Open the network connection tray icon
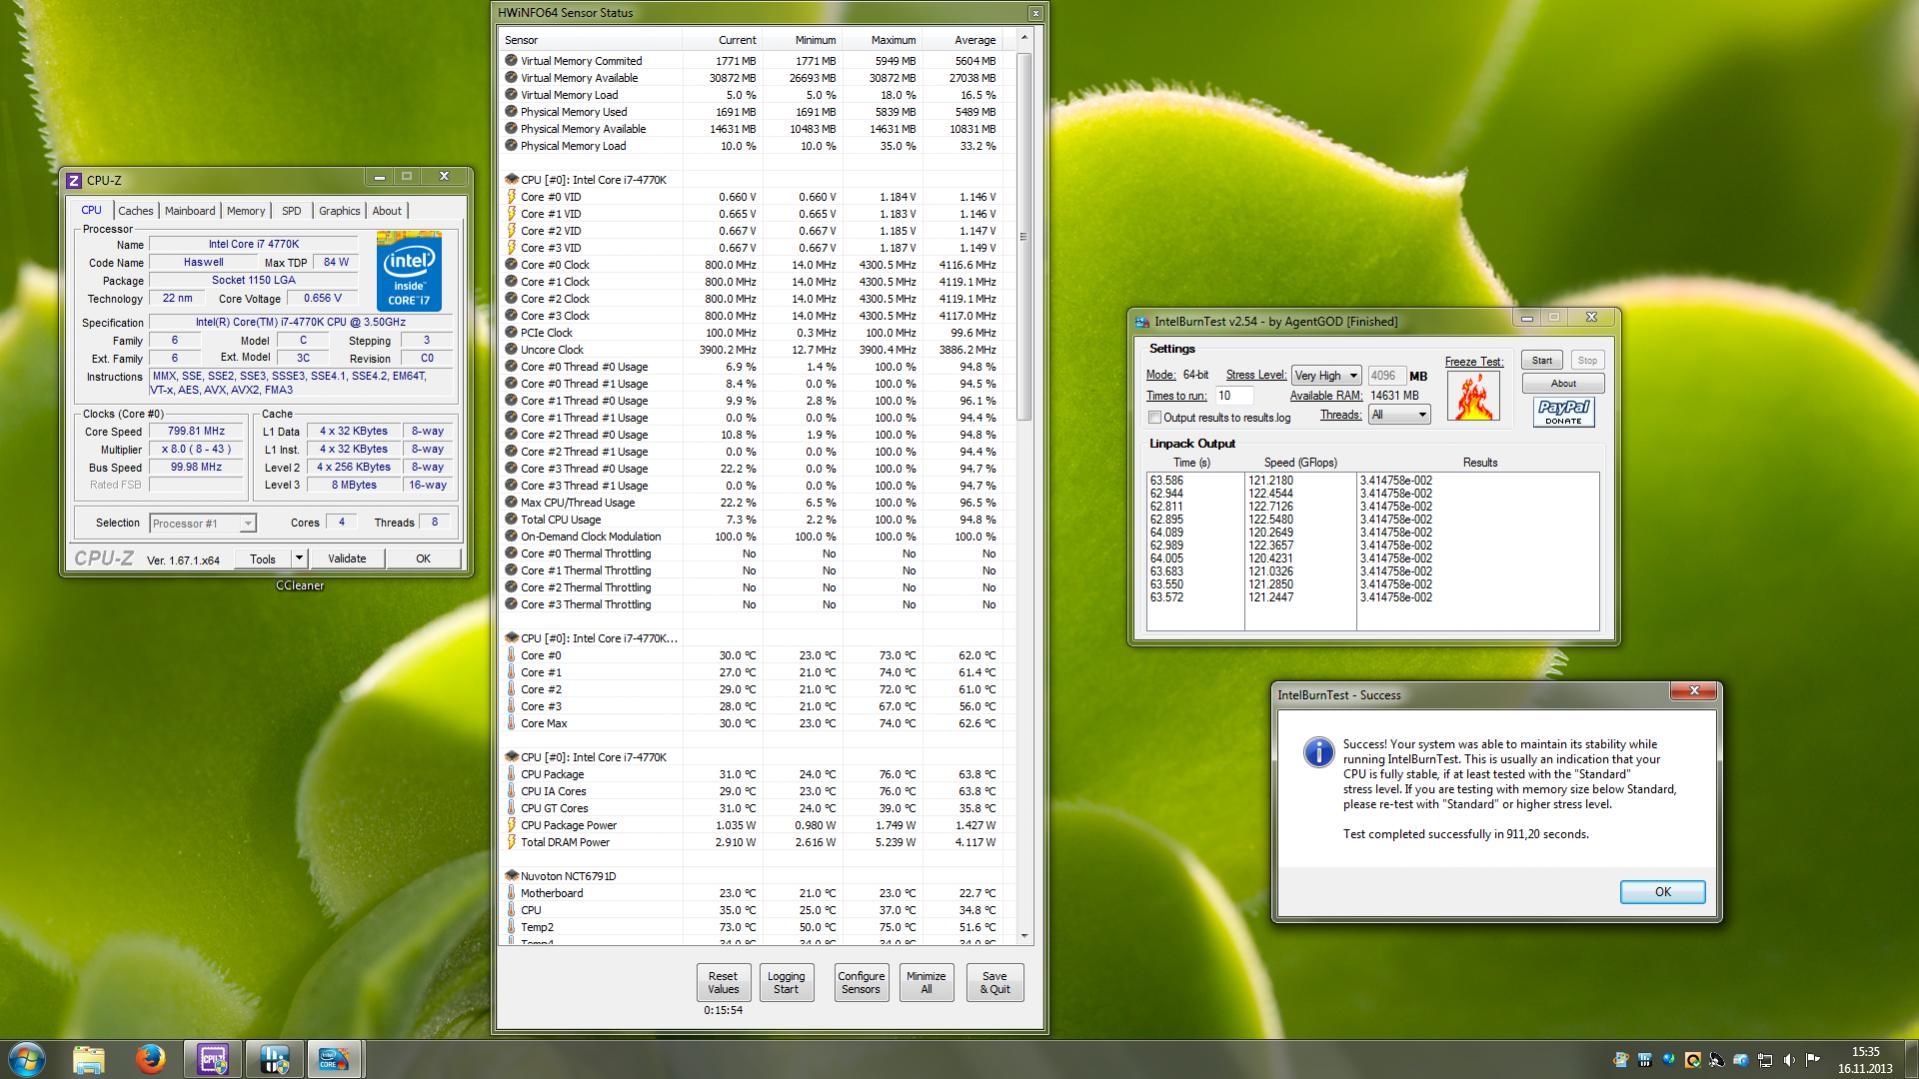1919x1079 pixels. (1765, 1060)
